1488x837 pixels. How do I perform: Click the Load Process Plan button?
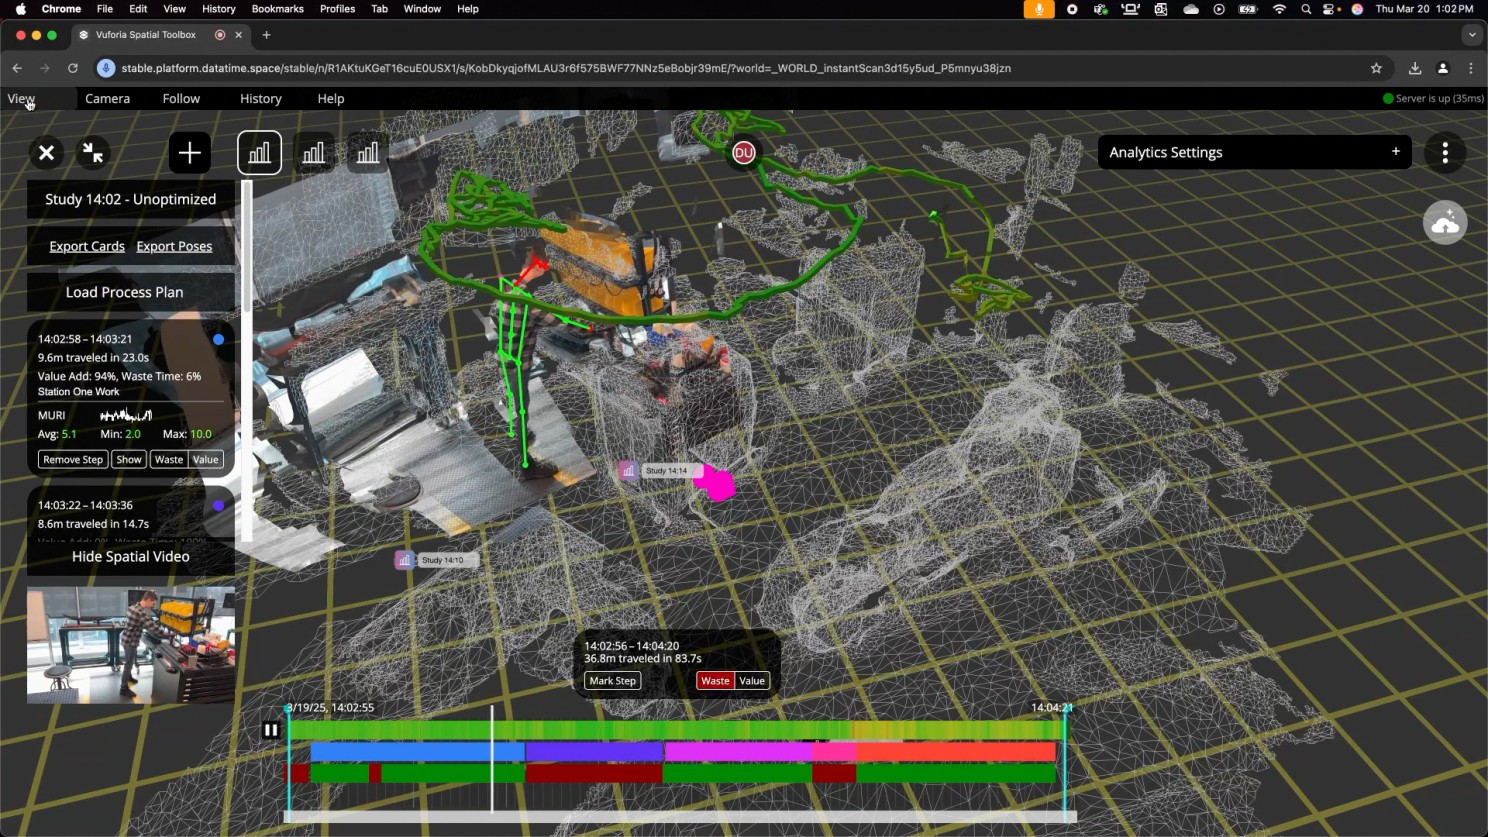pos(125,292)
